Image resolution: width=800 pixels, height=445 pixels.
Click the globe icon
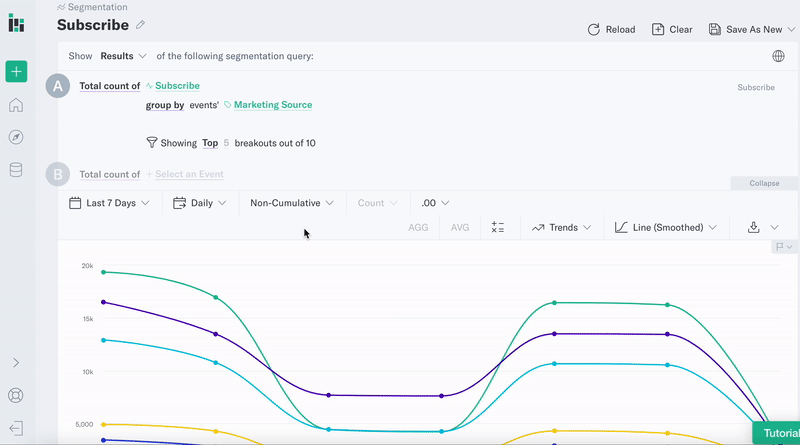[x=778, y=56]
